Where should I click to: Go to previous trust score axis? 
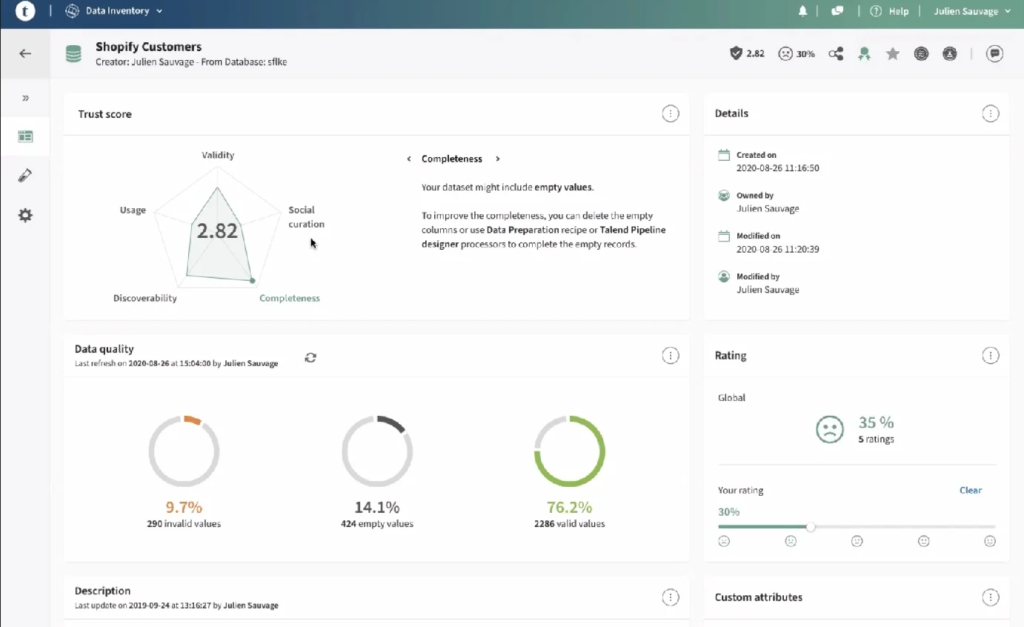pyautogui.click(x=409, y=159)
